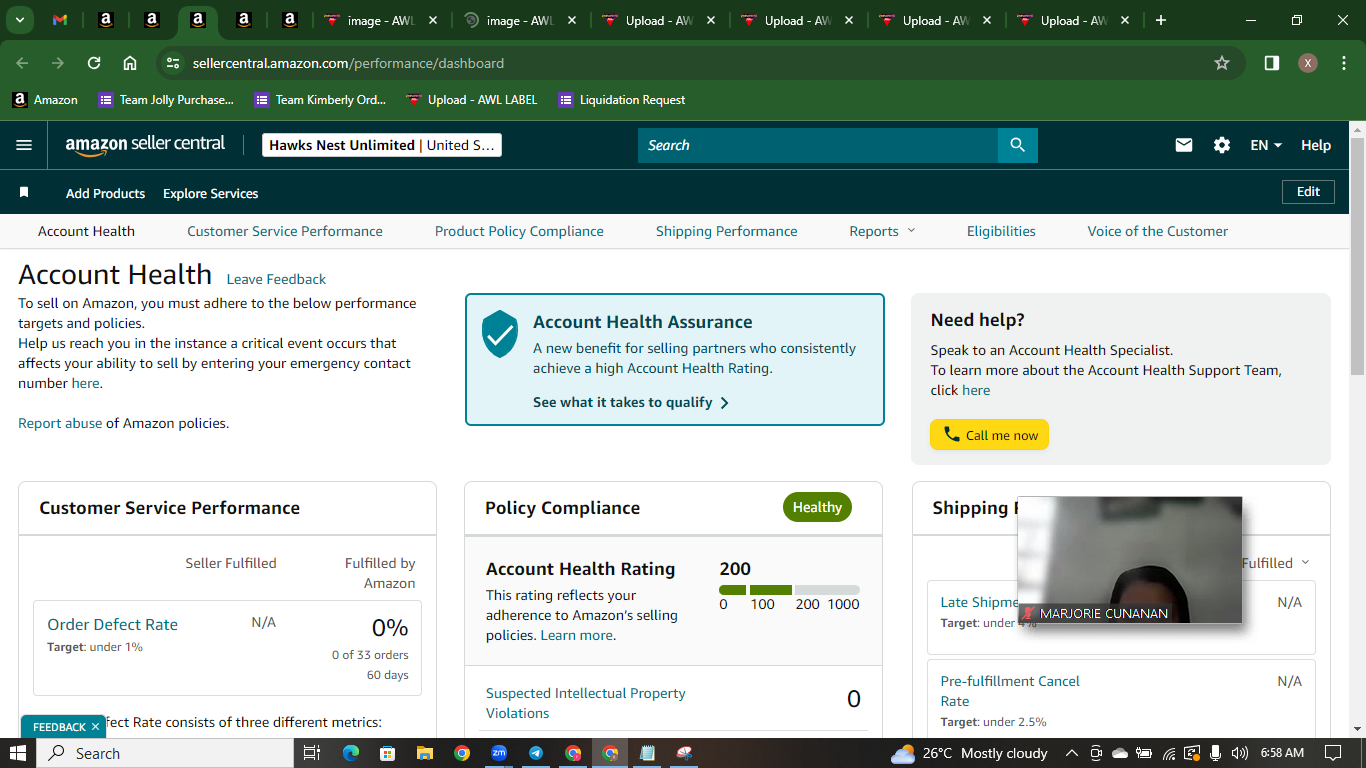This screenshot has height=768, width=1366.
Task: Expand the Reports dropdown menu
Action: [x=882, y=231]
